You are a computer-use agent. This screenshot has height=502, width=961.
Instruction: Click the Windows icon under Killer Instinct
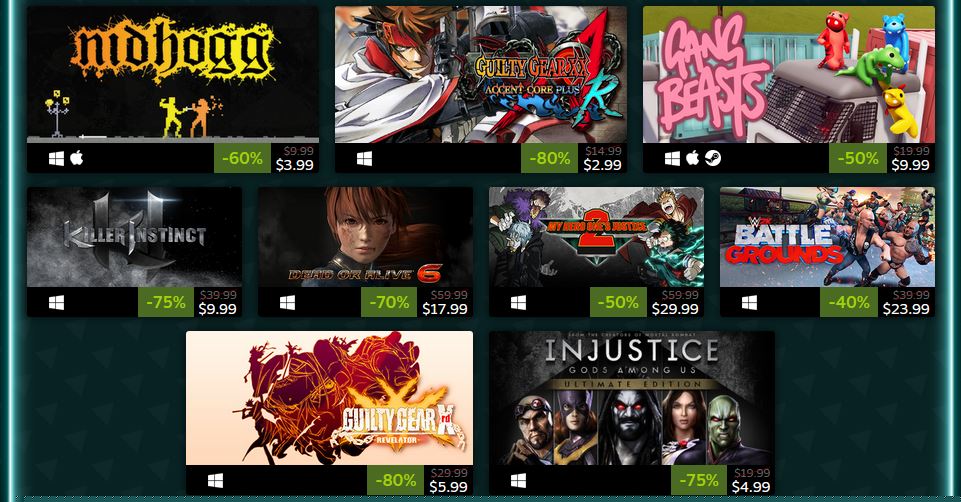click(x=56, y=303)
